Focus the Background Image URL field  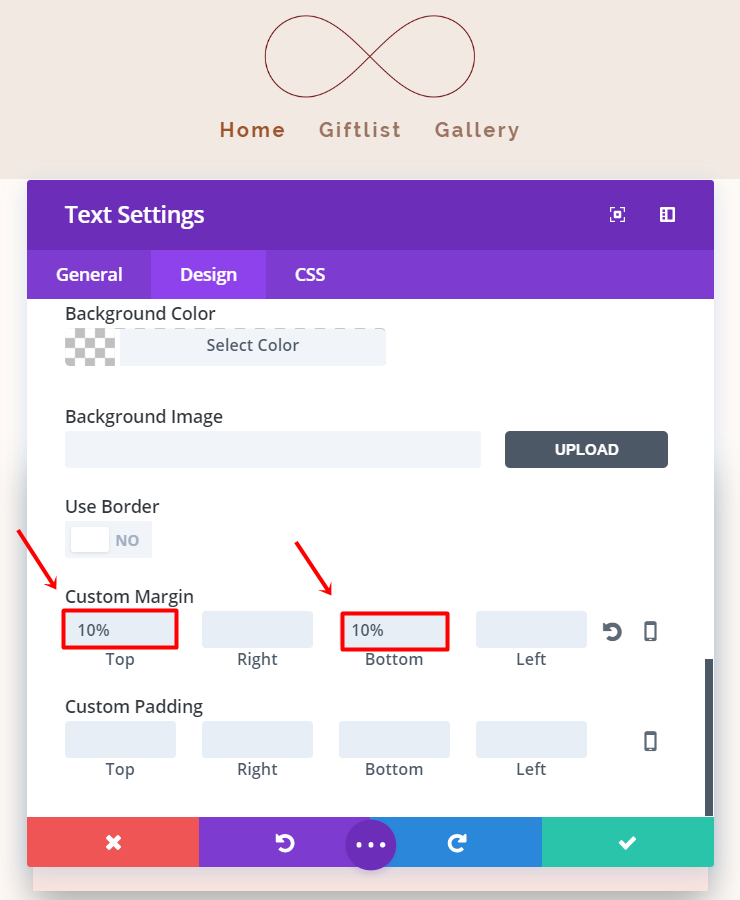pos(273,450)
